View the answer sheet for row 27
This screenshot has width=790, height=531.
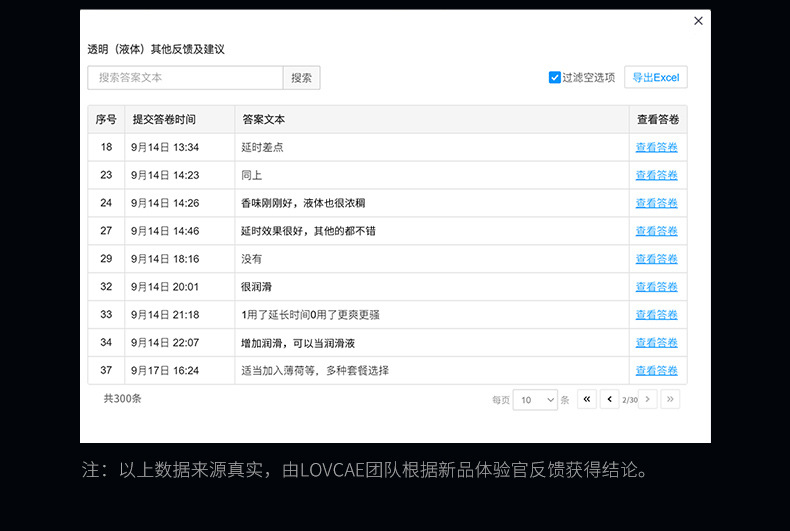(x=656, y=231)
